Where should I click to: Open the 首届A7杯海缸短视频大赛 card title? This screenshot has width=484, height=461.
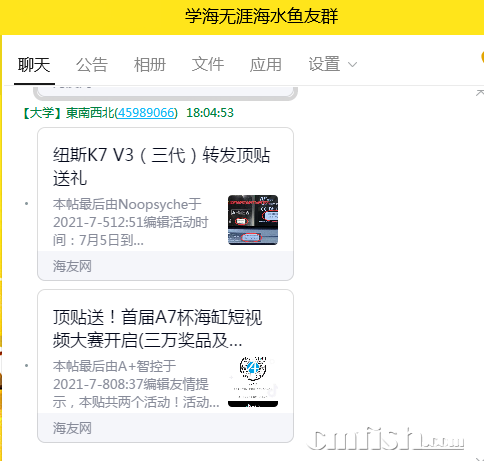click(157, 328)
